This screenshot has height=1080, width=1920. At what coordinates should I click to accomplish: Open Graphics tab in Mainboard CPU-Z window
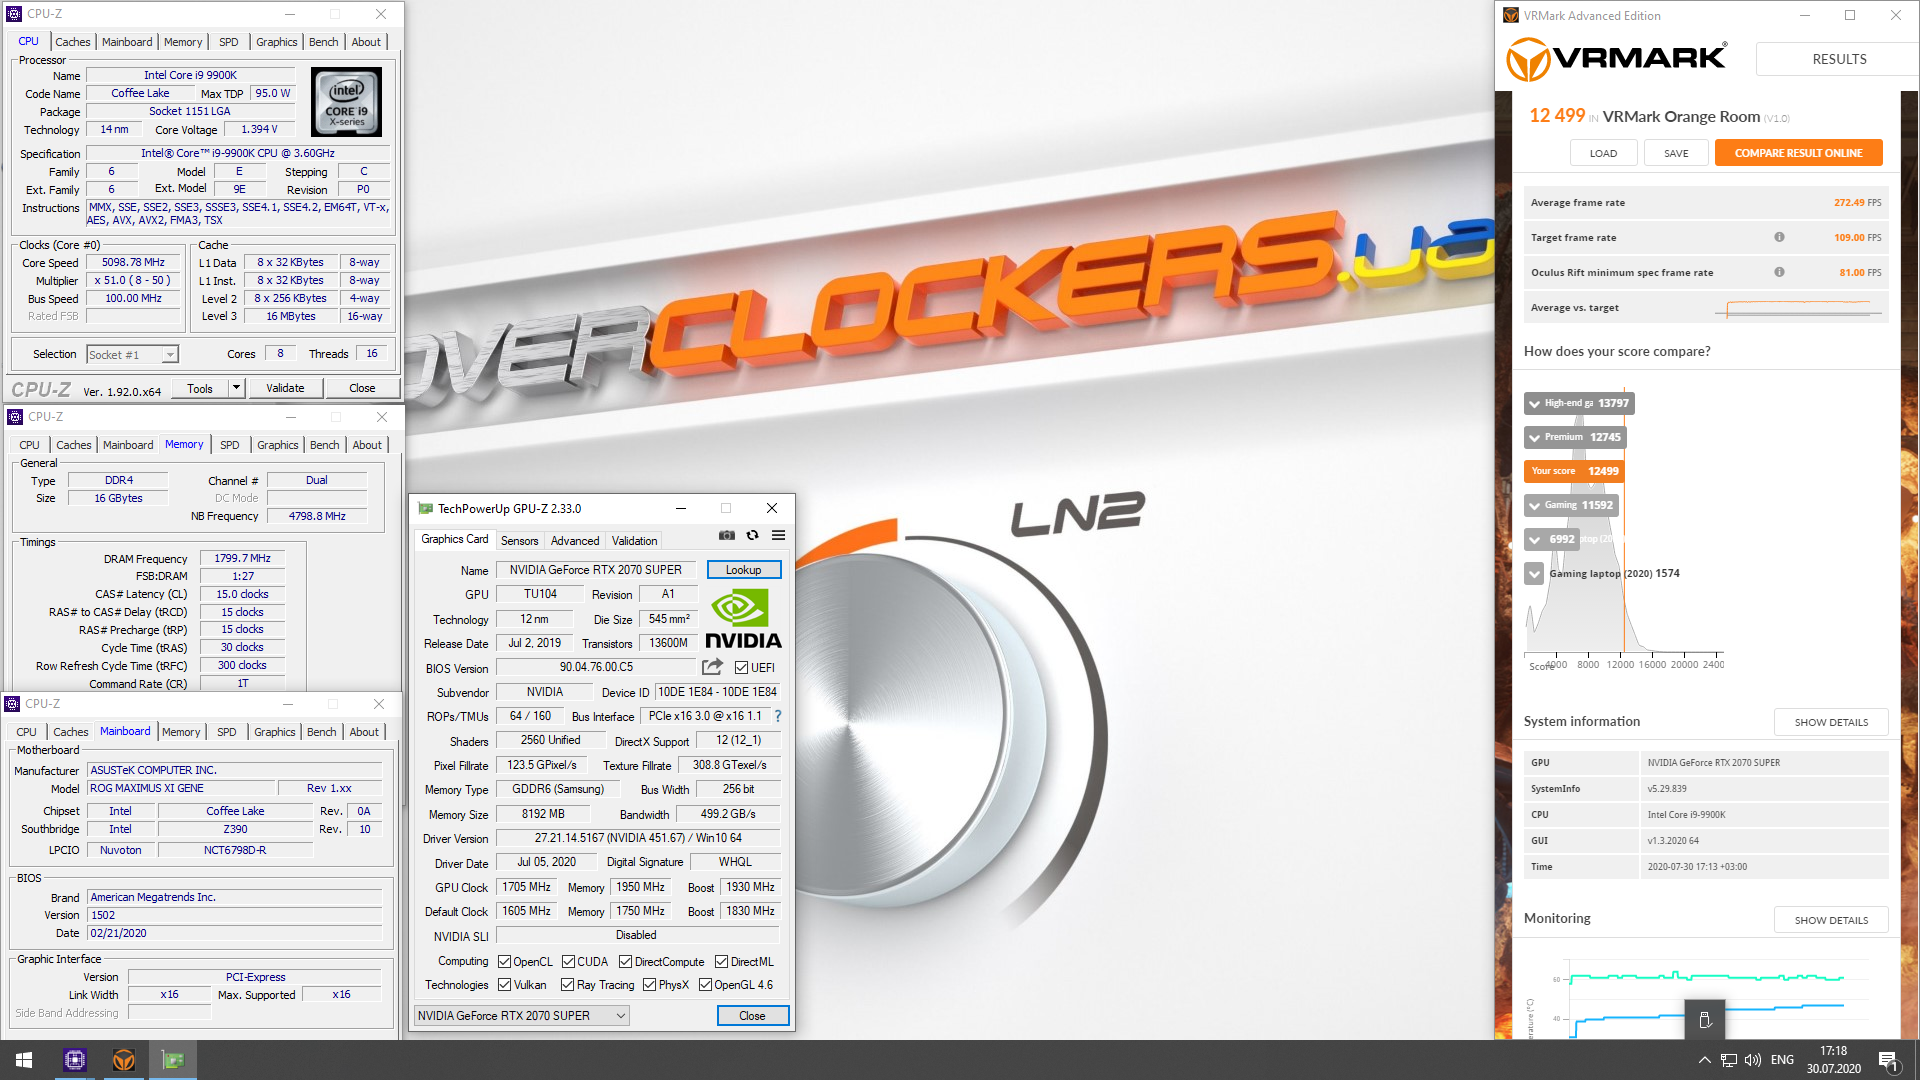point(275,732)
